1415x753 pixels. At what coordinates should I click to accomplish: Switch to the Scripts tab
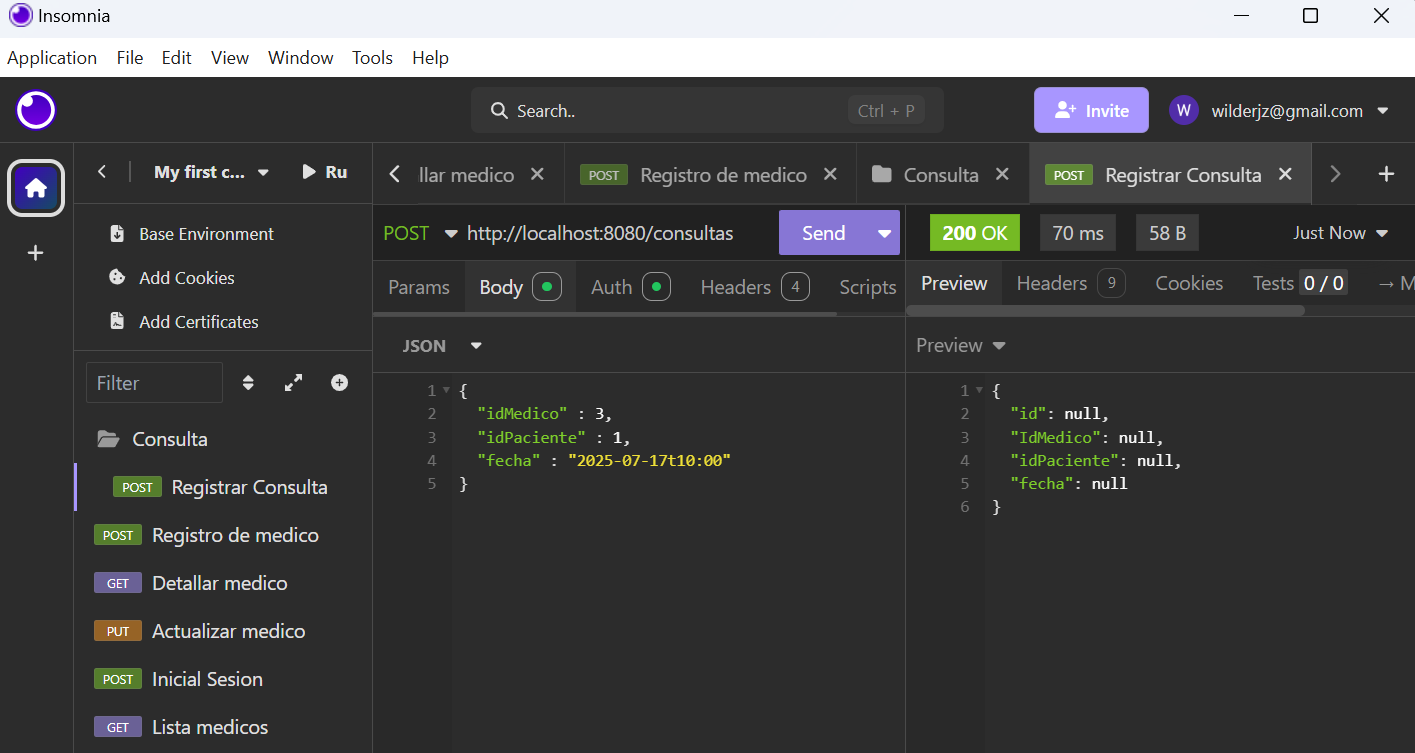pos(867,287)
